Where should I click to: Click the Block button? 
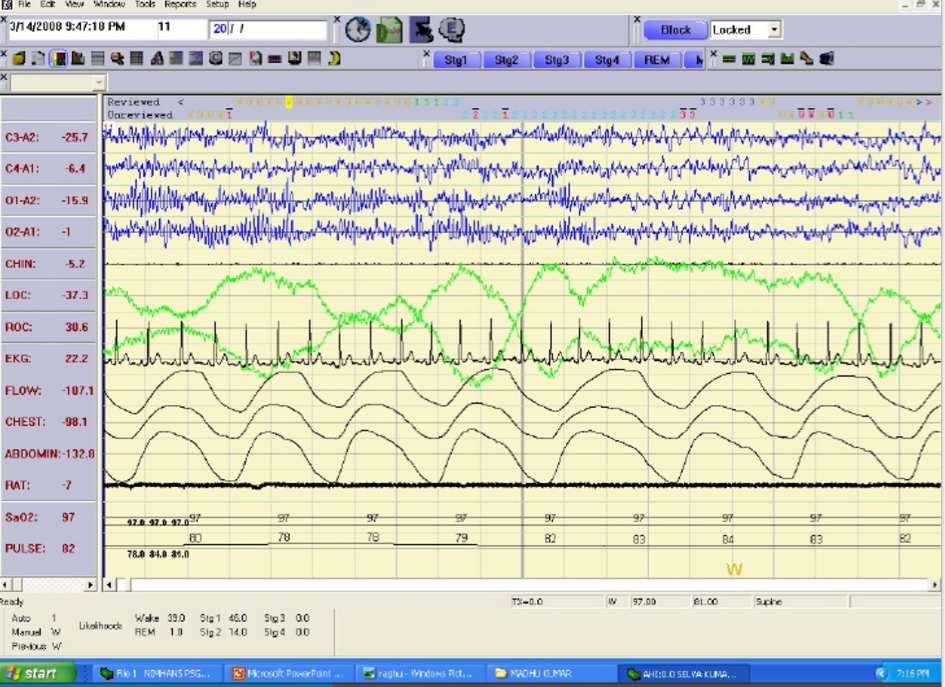pyautogui.click(x=676, y=30)
